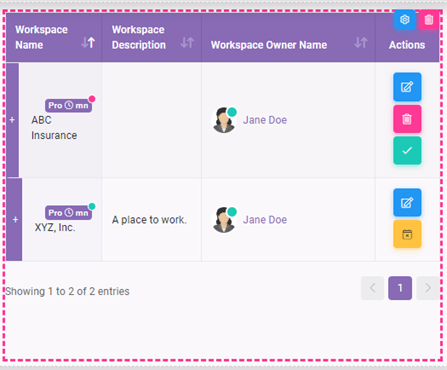Screen dimensions: 447x370
Task: Click the Pro badge on XYZ, Inc.
Action: click(68, 213)
